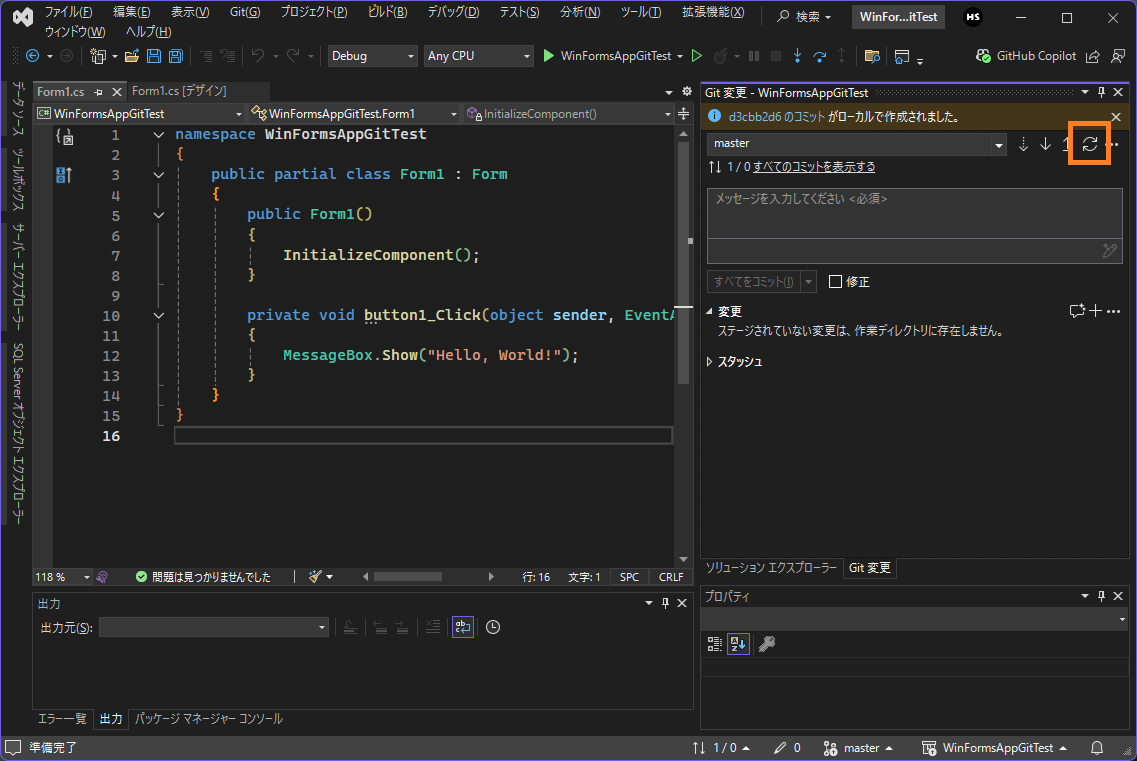
Task: Switch to the Form1.cs [デザイン] tab
Action: pos(180,91)
